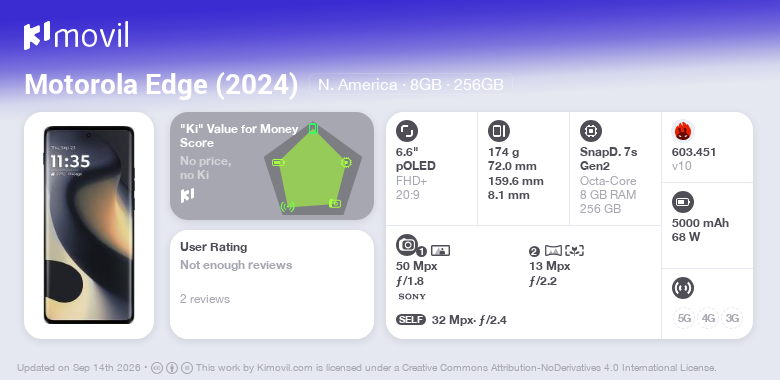Click the battery capacity icon
This screenshot has height=380, width=780.
682,202
